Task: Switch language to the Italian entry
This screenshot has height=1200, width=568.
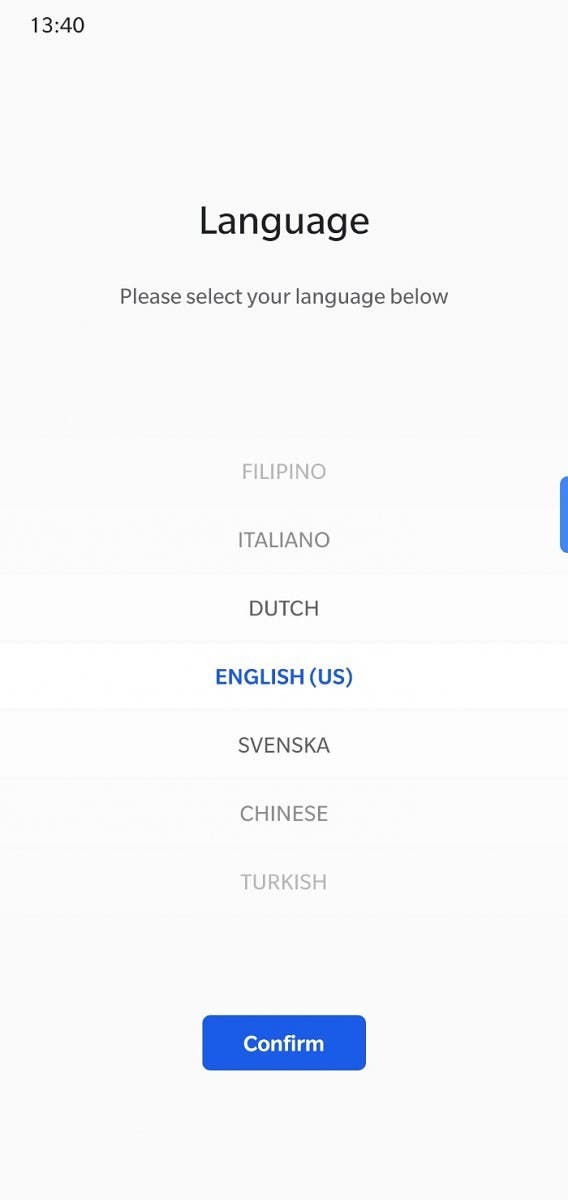Action: point(284,540)
